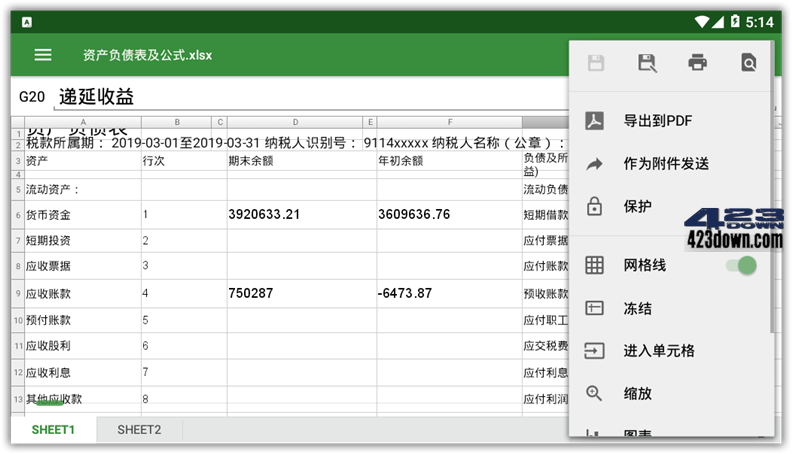Open the find-in-document search icon
The image size is (792, 454).
[x=749, y=63]
